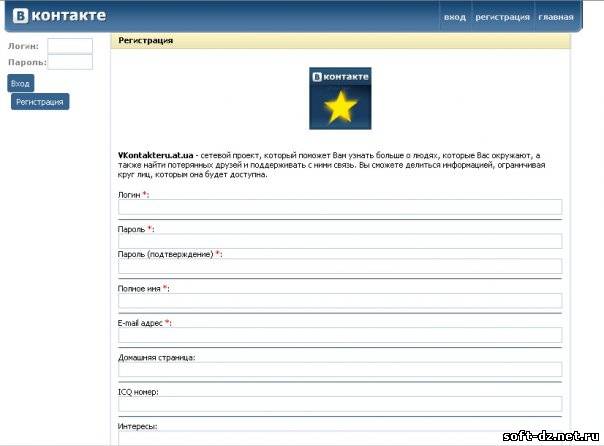The width and height of the screenshot is (604, 446).
Task: Open the регистрация menu item in header
Action: pyautogui.click(x=502, y=17)
